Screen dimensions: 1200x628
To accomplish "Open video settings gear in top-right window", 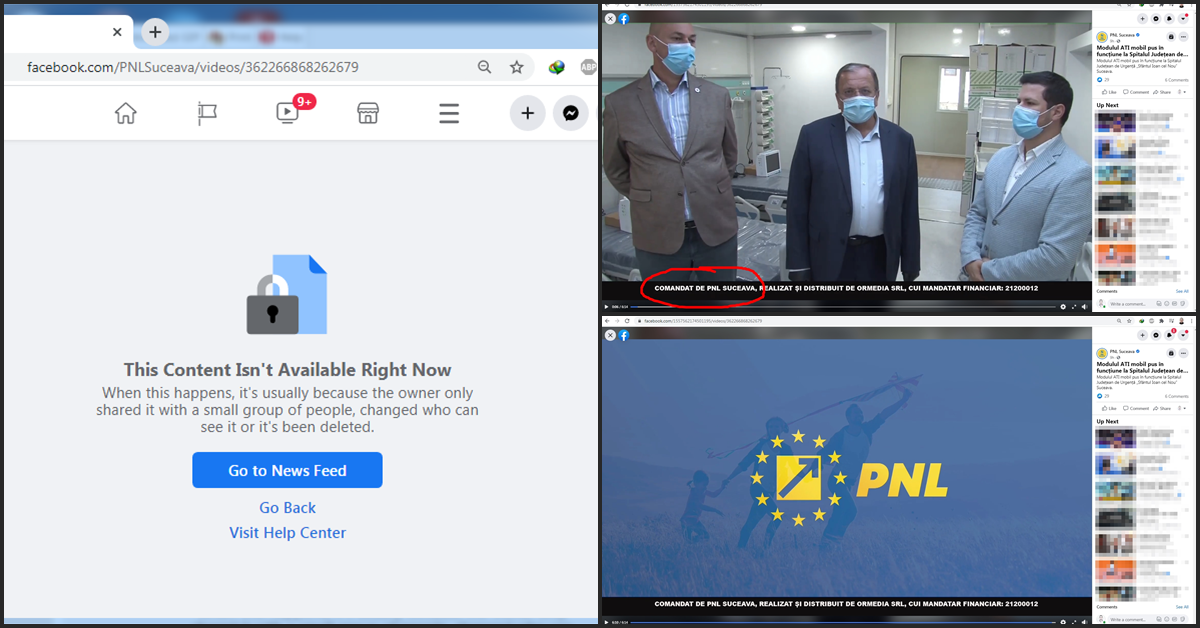I will (x=1063, y=307).
